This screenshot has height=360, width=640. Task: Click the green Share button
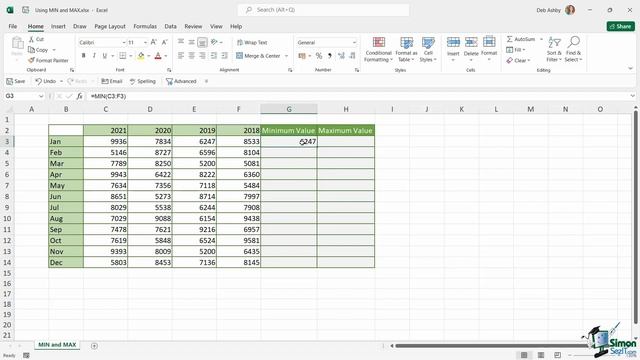point(620,26)
